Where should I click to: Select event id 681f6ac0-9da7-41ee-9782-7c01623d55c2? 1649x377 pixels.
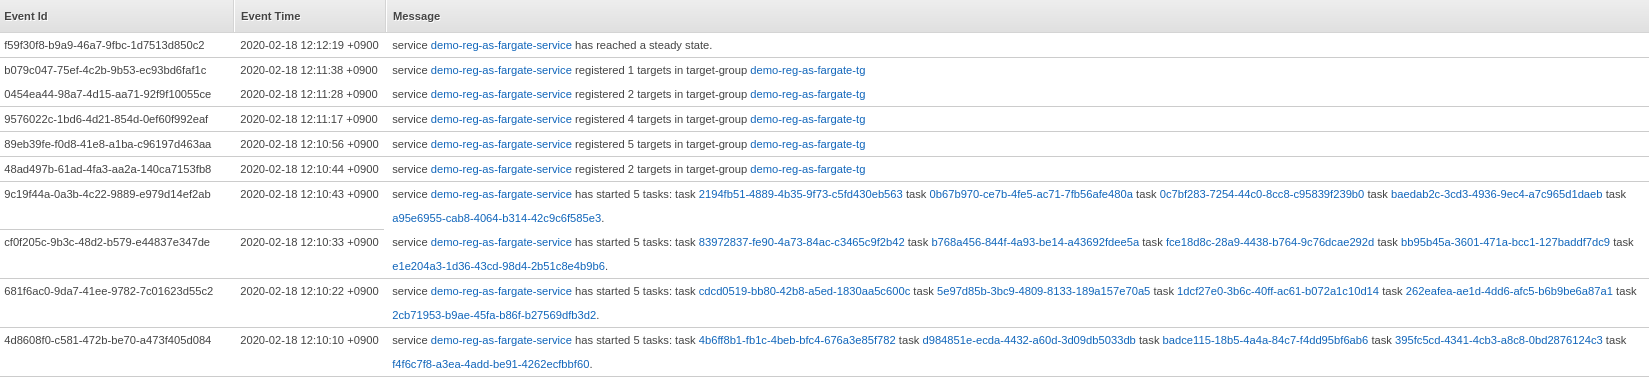(108, 291)
